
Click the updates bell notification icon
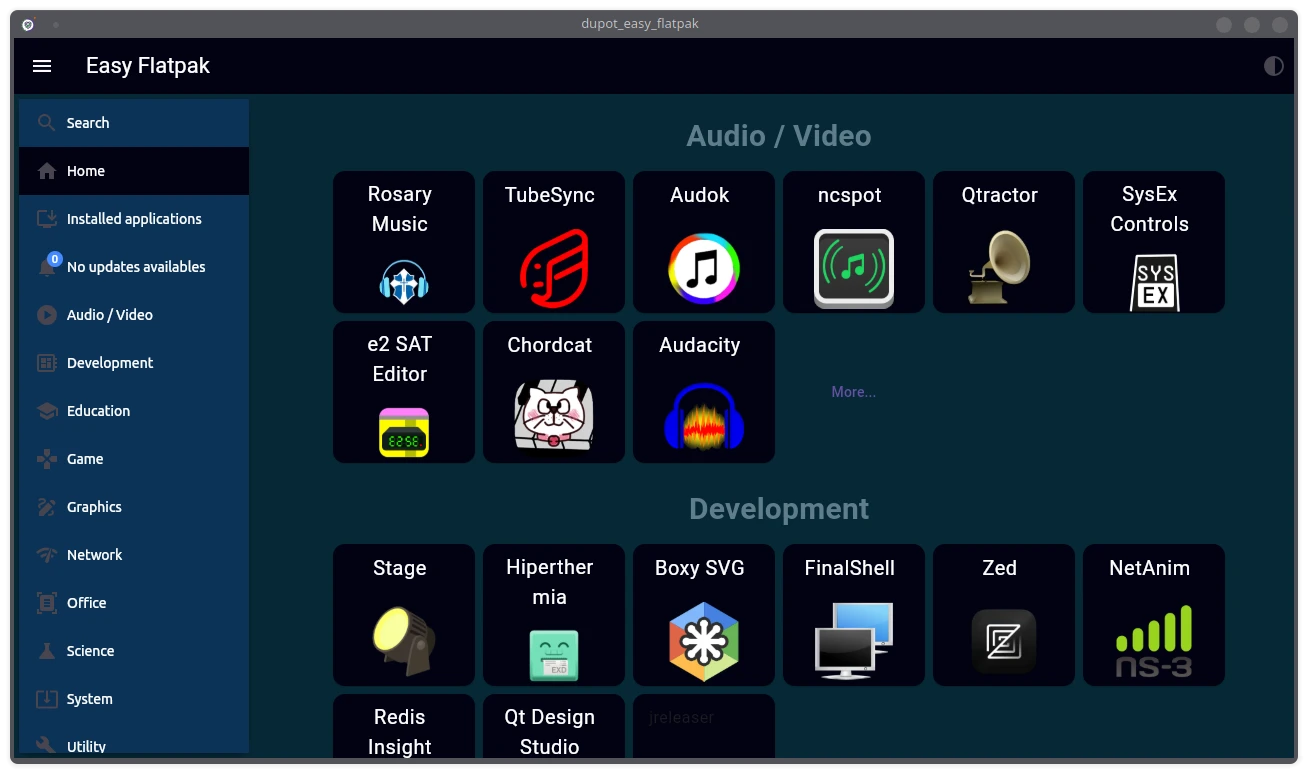[x=47, y=266]
